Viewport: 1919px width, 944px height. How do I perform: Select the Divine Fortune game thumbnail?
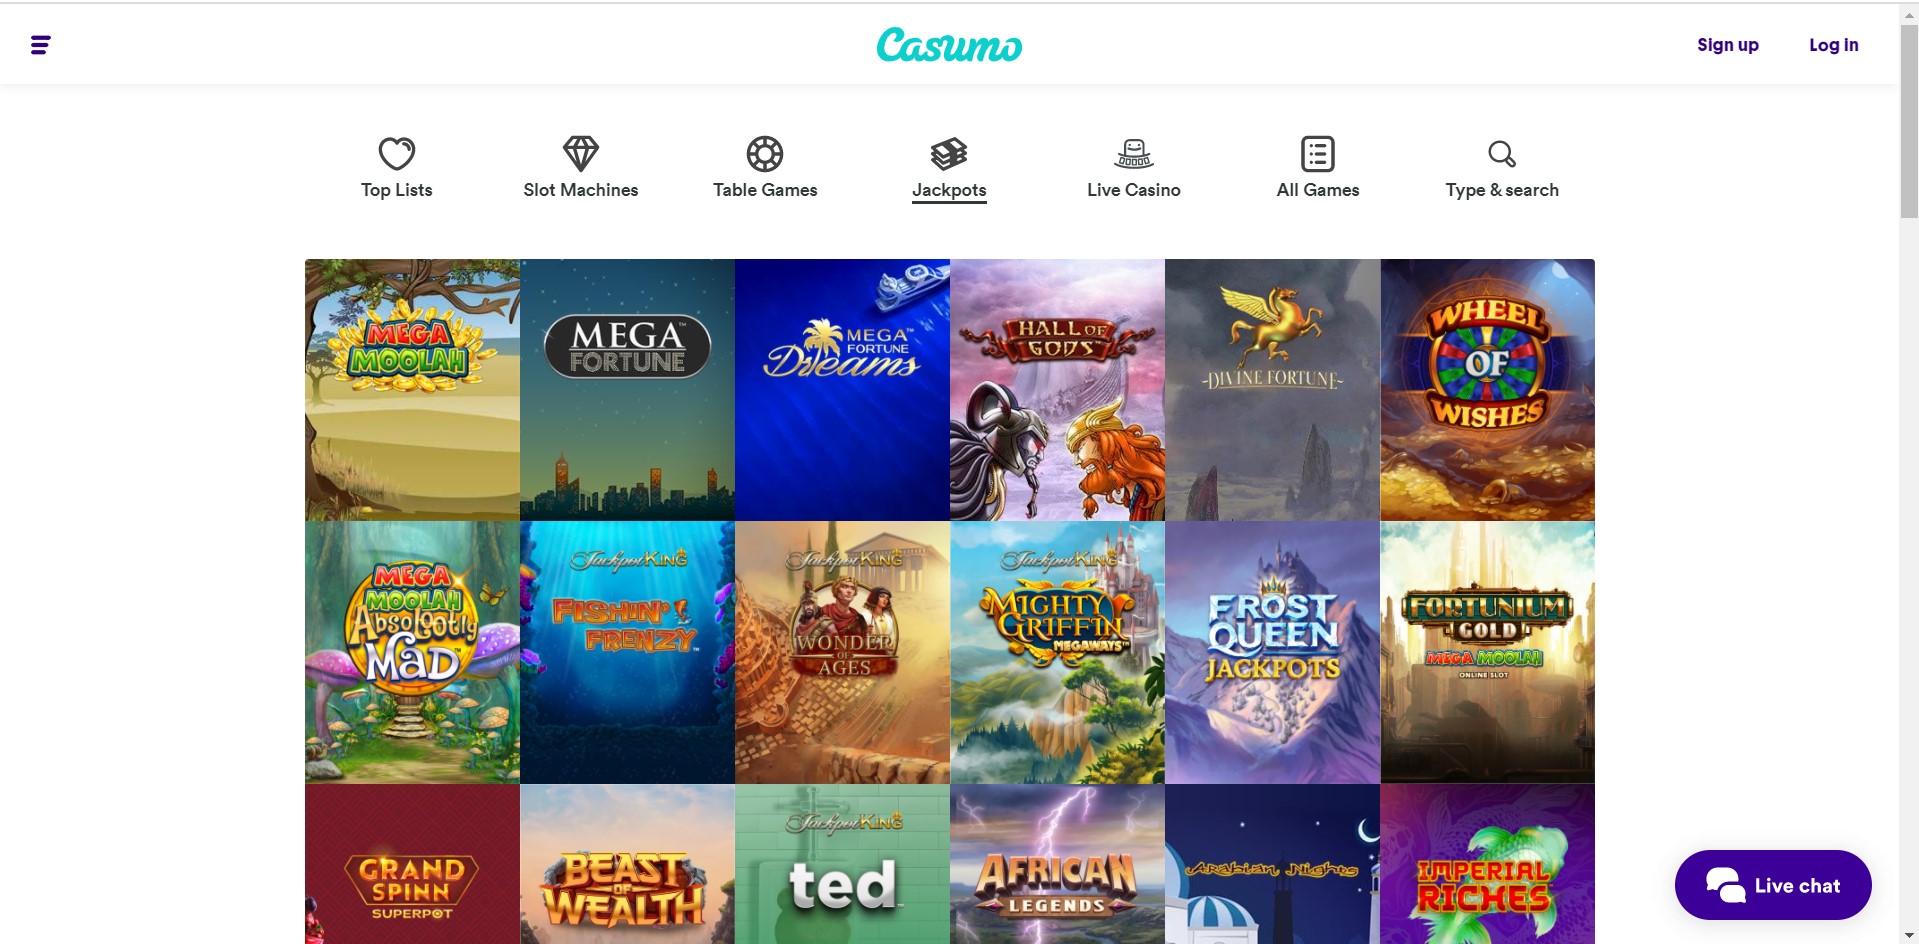point(1272,390)
